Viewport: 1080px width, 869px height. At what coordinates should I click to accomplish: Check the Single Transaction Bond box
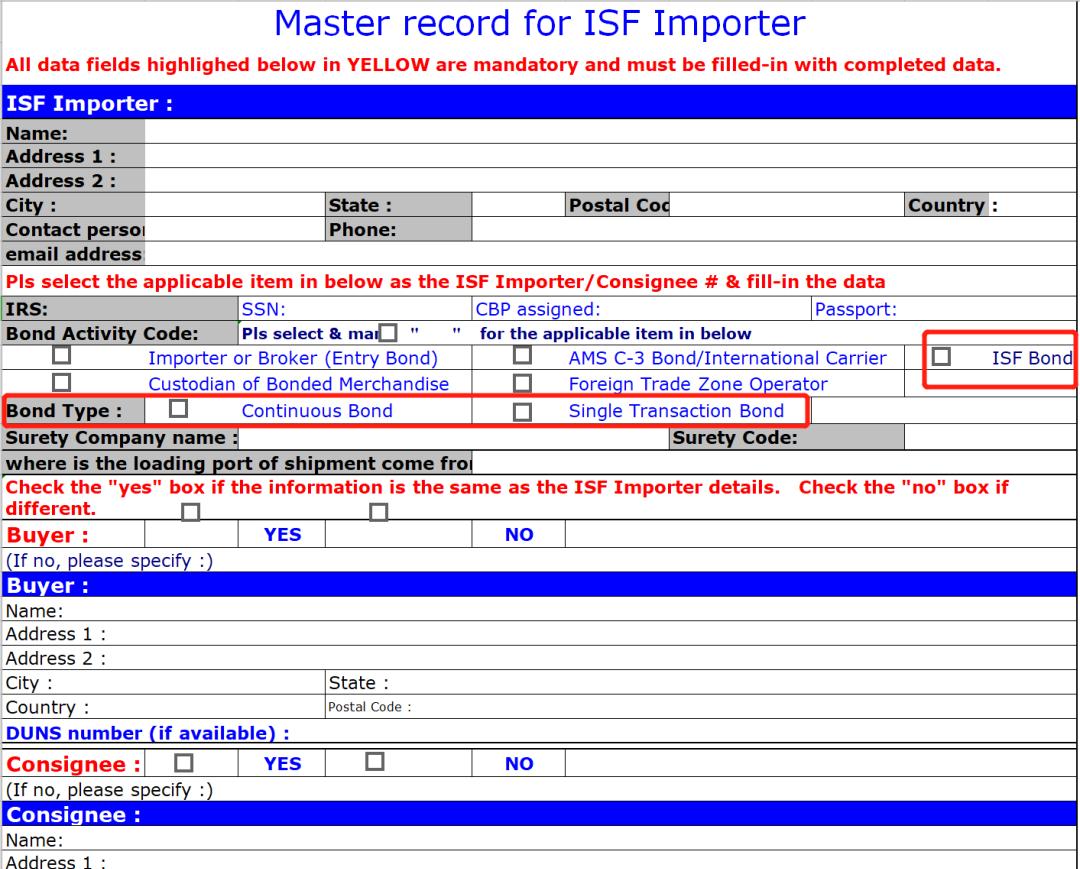[x=522, y=411]
